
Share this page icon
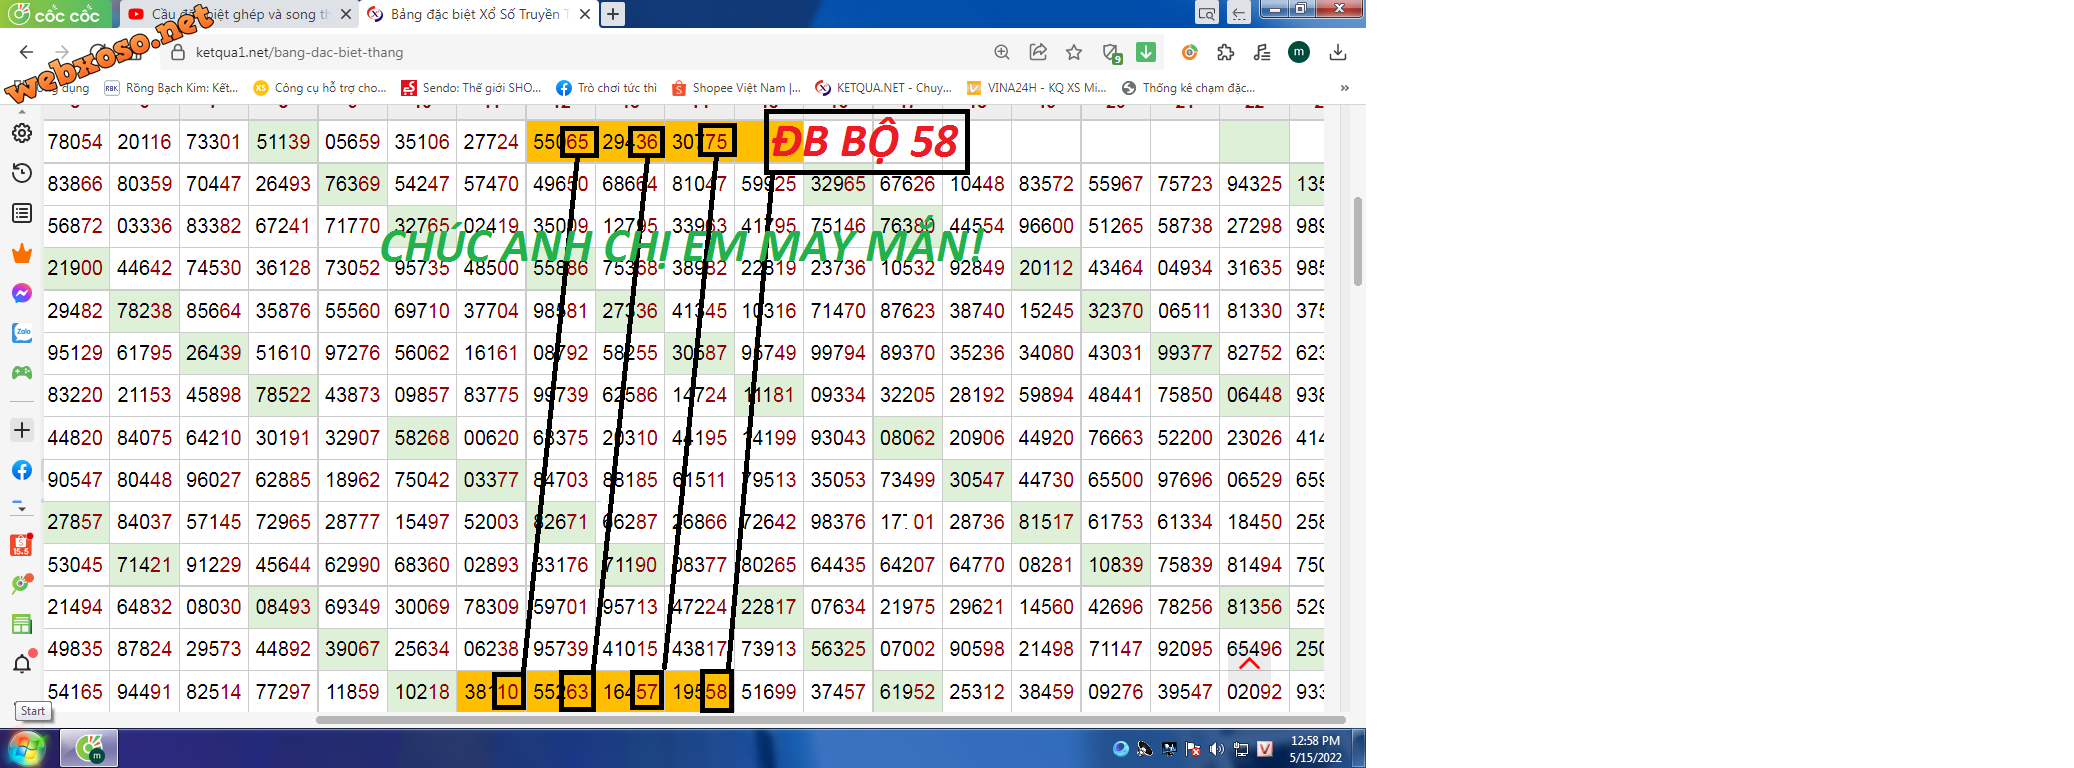click(1038, 52)
